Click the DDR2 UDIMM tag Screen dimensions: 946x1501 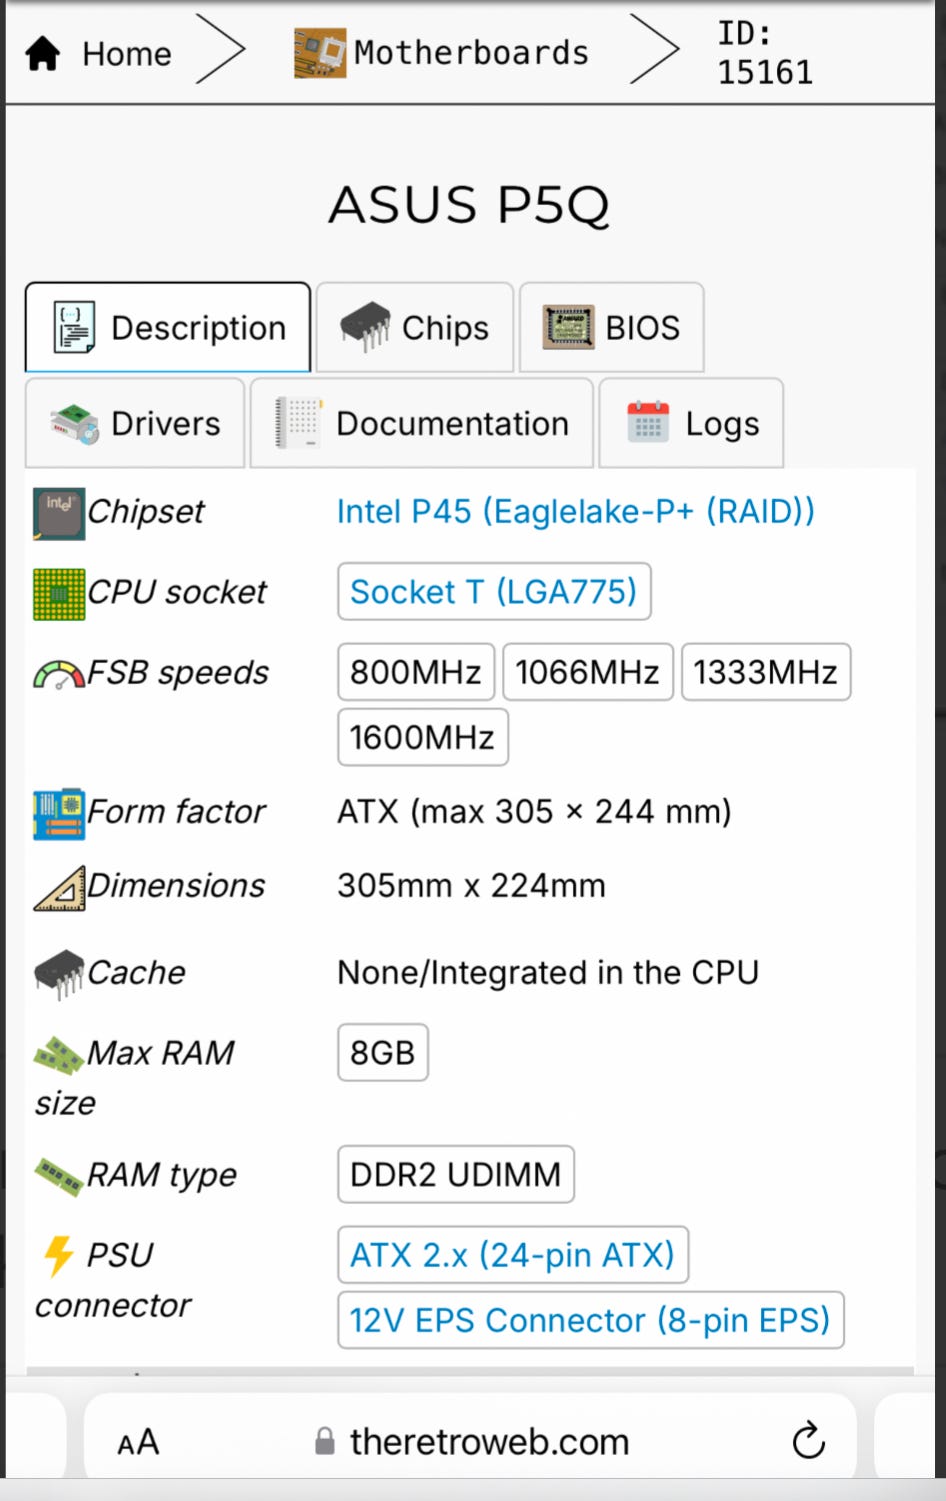click(x=456, y=1174)
